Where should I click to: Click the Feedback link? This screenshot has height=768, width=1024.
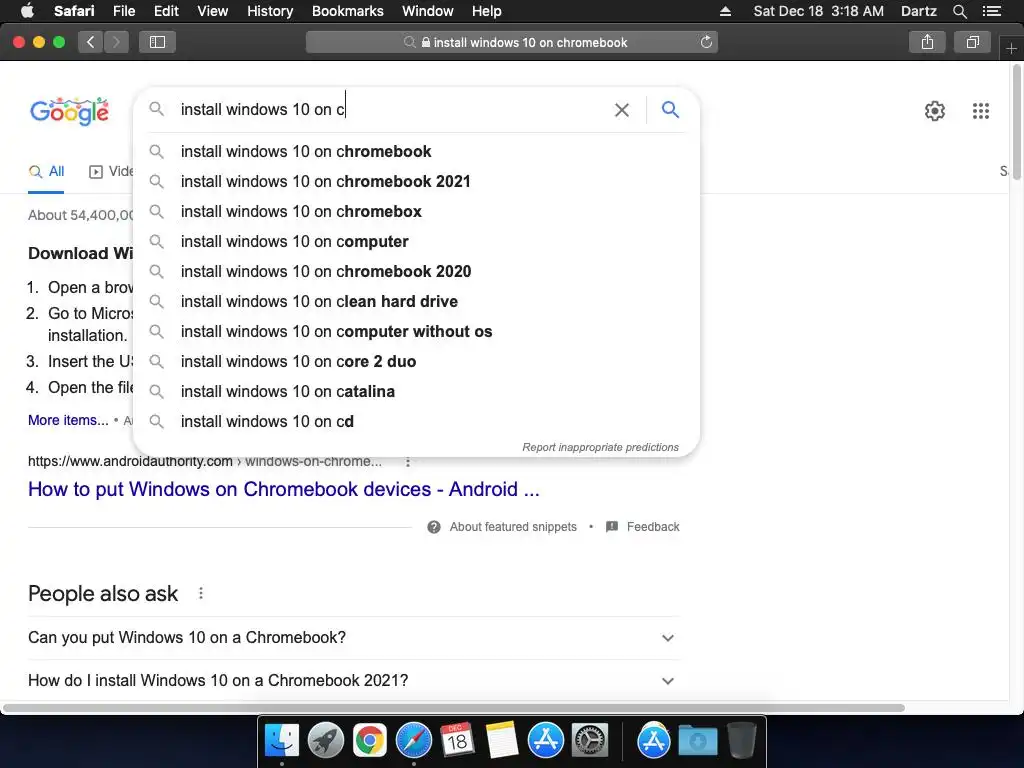pyautogui.click(x=653, y=527)
